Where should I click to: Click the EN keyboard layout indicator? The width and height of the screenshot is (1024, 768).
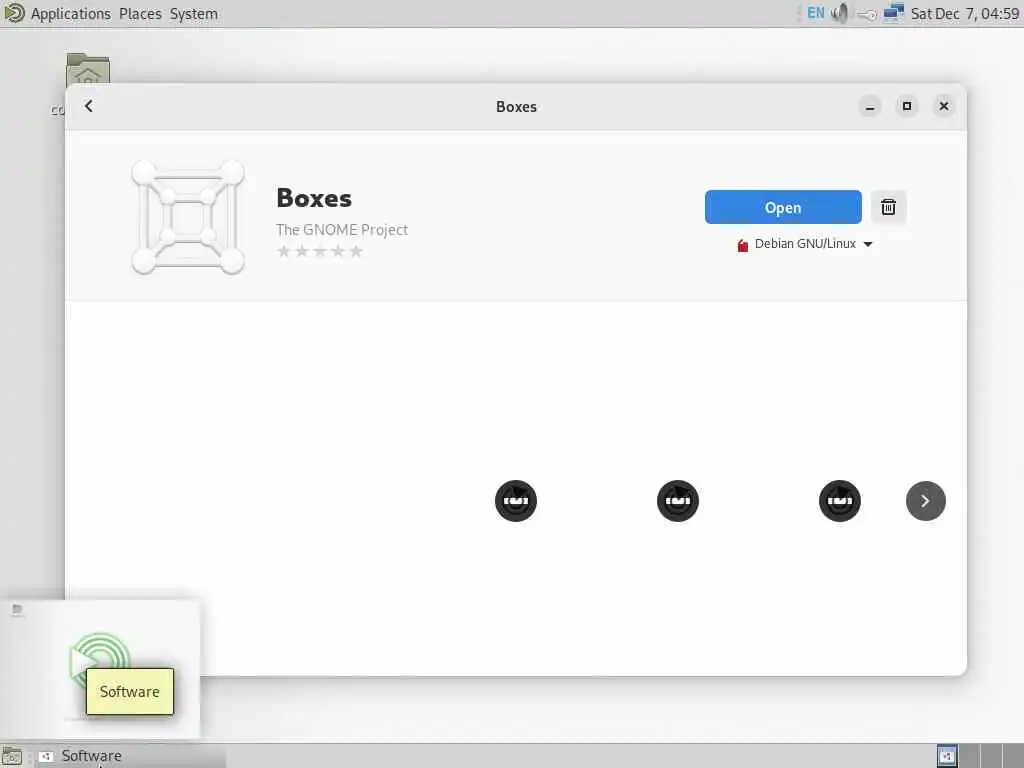coord(816,13)
